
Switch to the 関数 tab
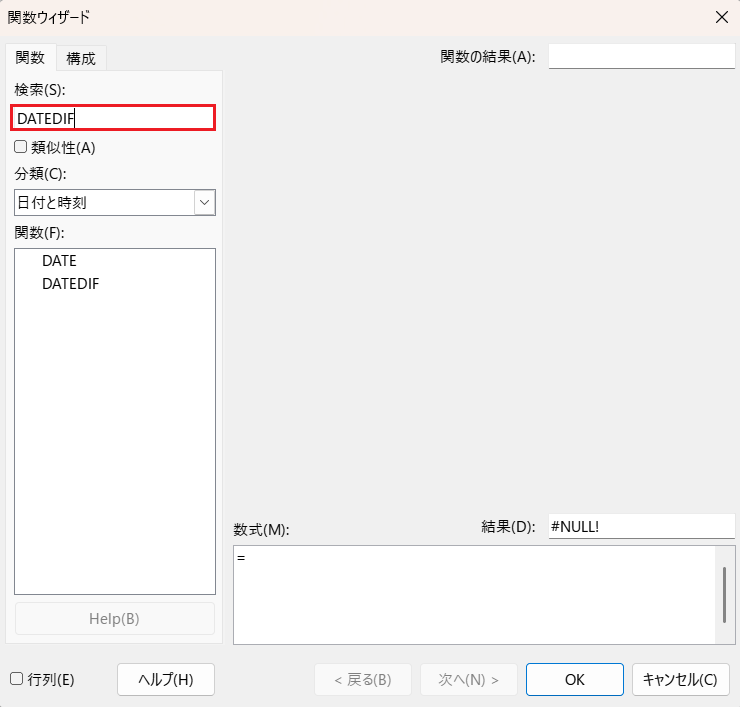[30, 58]
